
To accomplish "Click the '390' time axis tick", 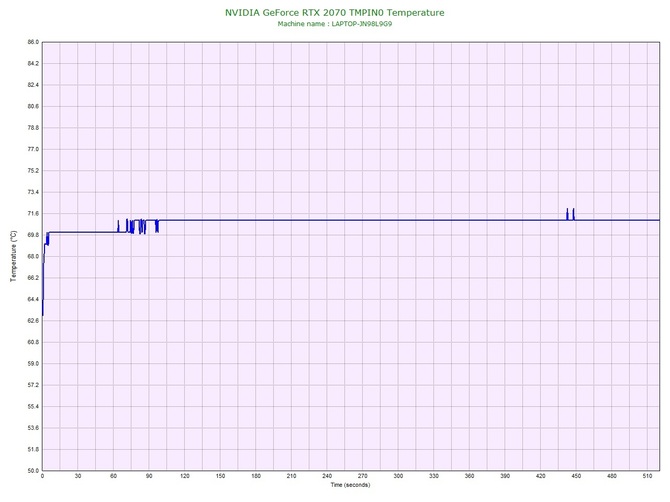I will pos(505,476).
